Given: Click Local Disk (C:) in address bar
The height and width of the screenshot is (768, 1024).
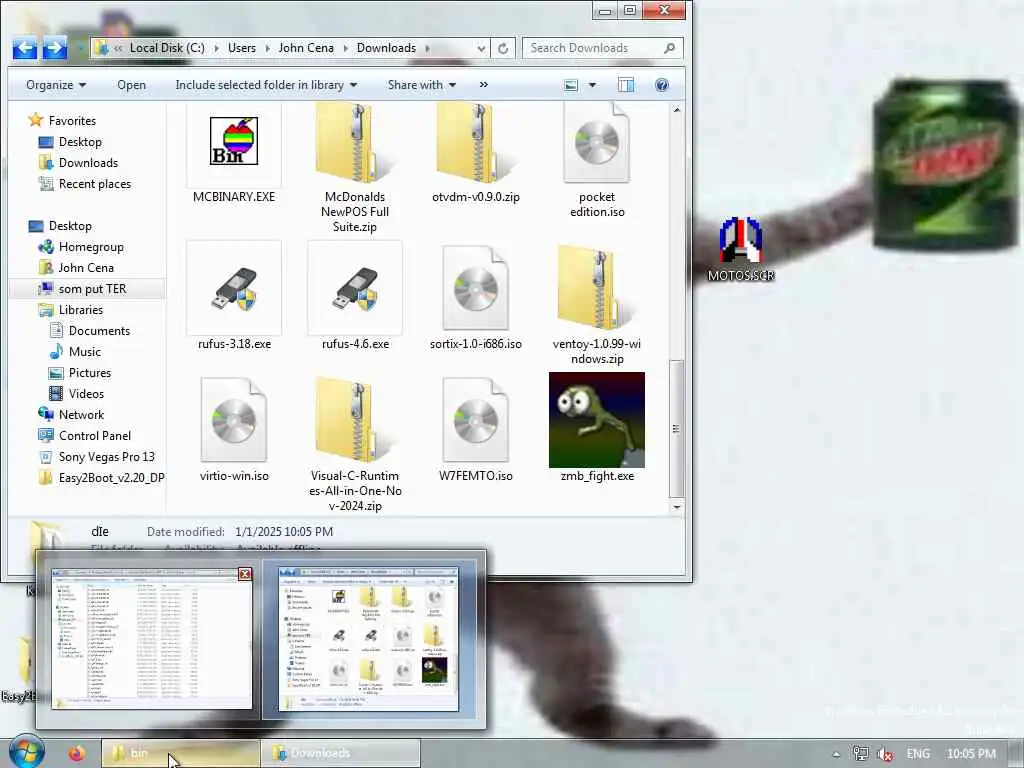Looking at the screenshot, I should tap(167, 48).
